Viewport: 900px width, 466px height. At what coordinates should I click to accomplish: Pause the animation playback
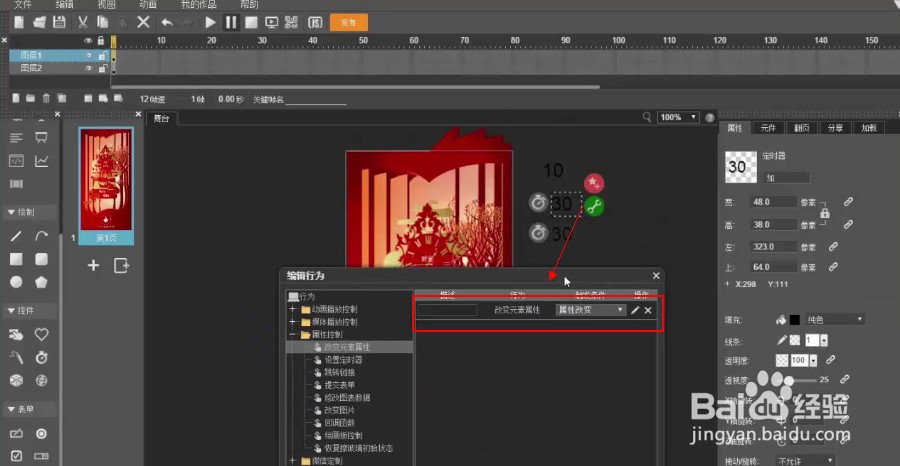point(231,22)
